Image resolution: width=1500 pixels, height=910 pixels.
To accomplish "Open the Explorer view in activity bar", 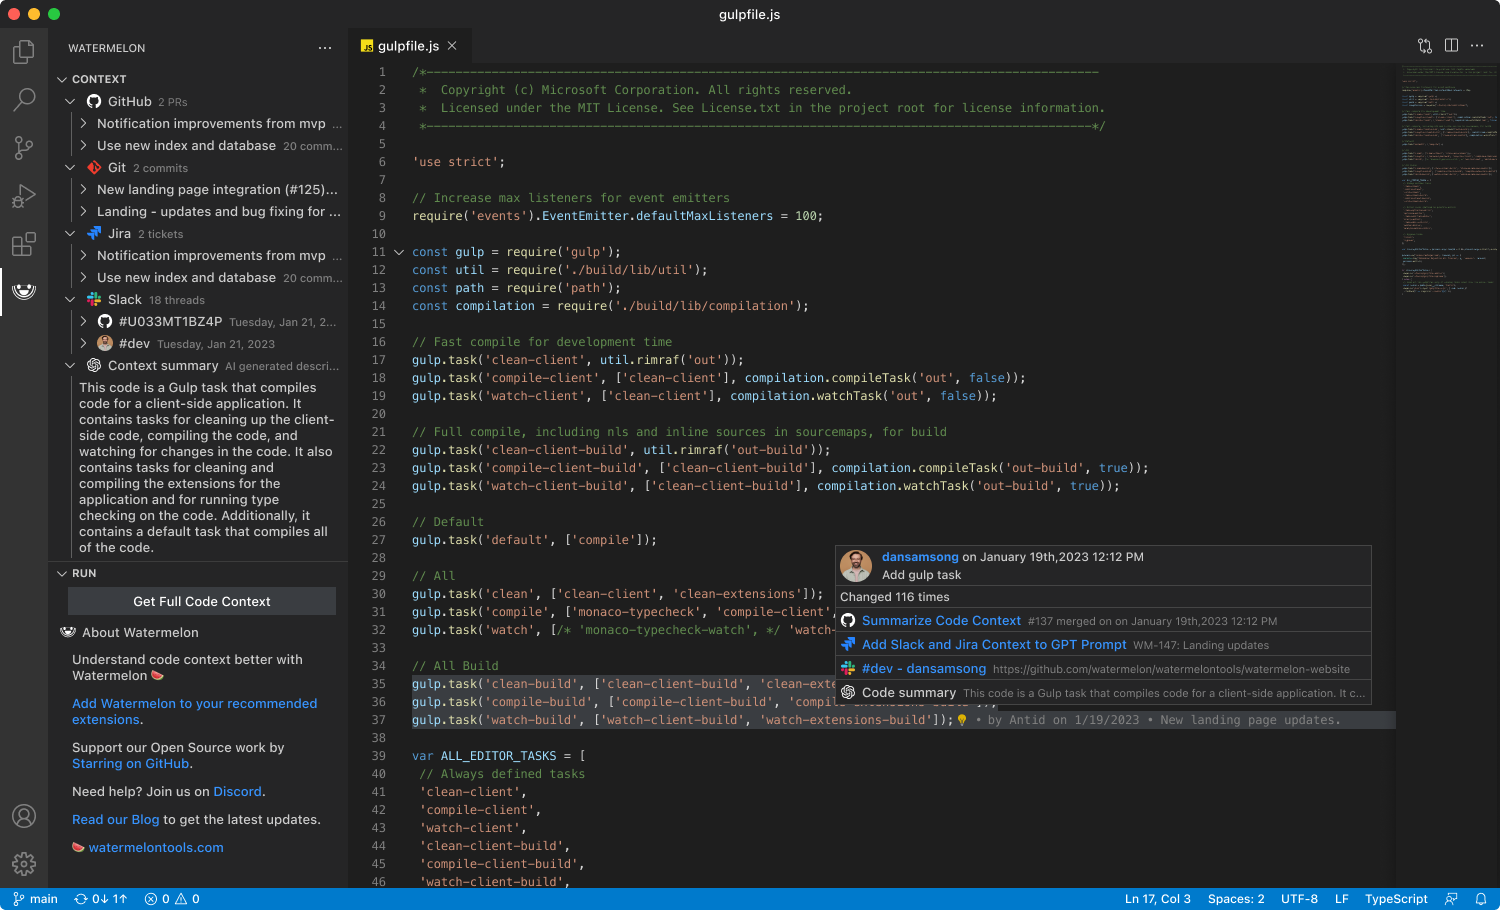I will click(x=24, y=51).
